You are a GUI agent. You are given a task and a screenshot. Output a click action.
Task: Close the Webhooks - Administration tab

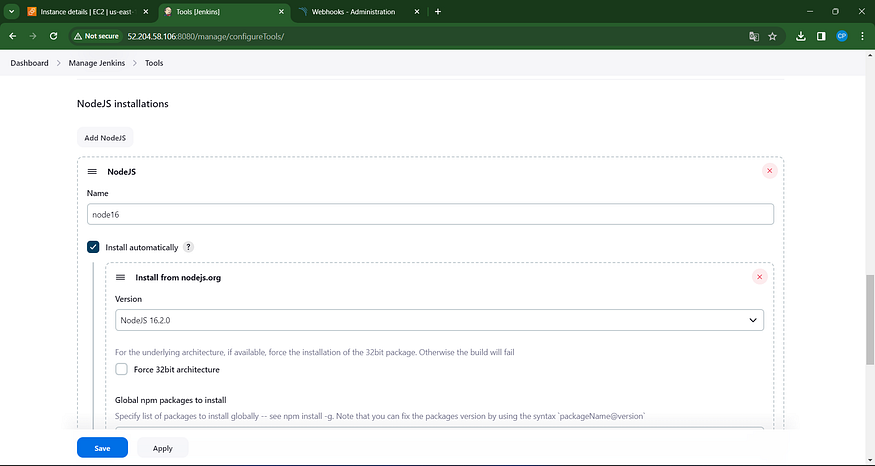[417, 12]
